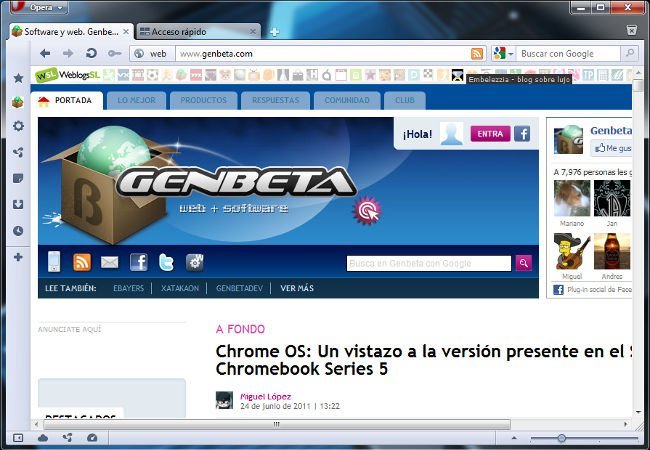Open the GENBETADEV link
This screenshot has height=450, width=650.
[x=239, y=288]
